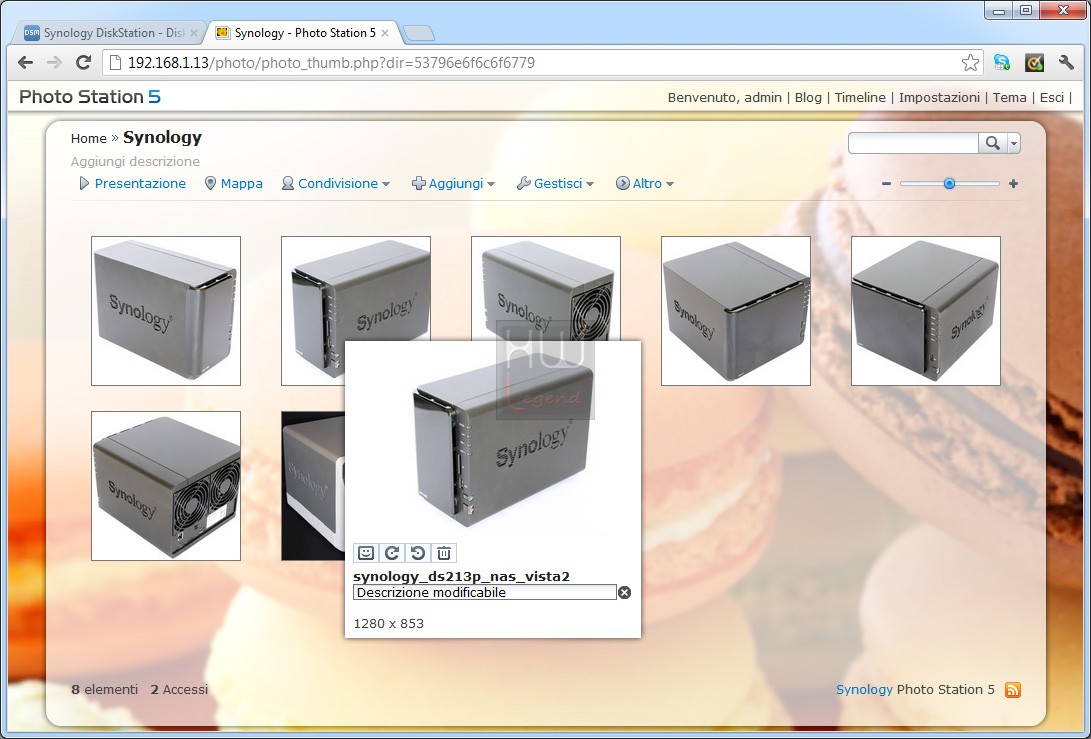Screen dimensions: 1091x739
Task: Click Aggiungi descrizione album text
Action: click(135, 161)
